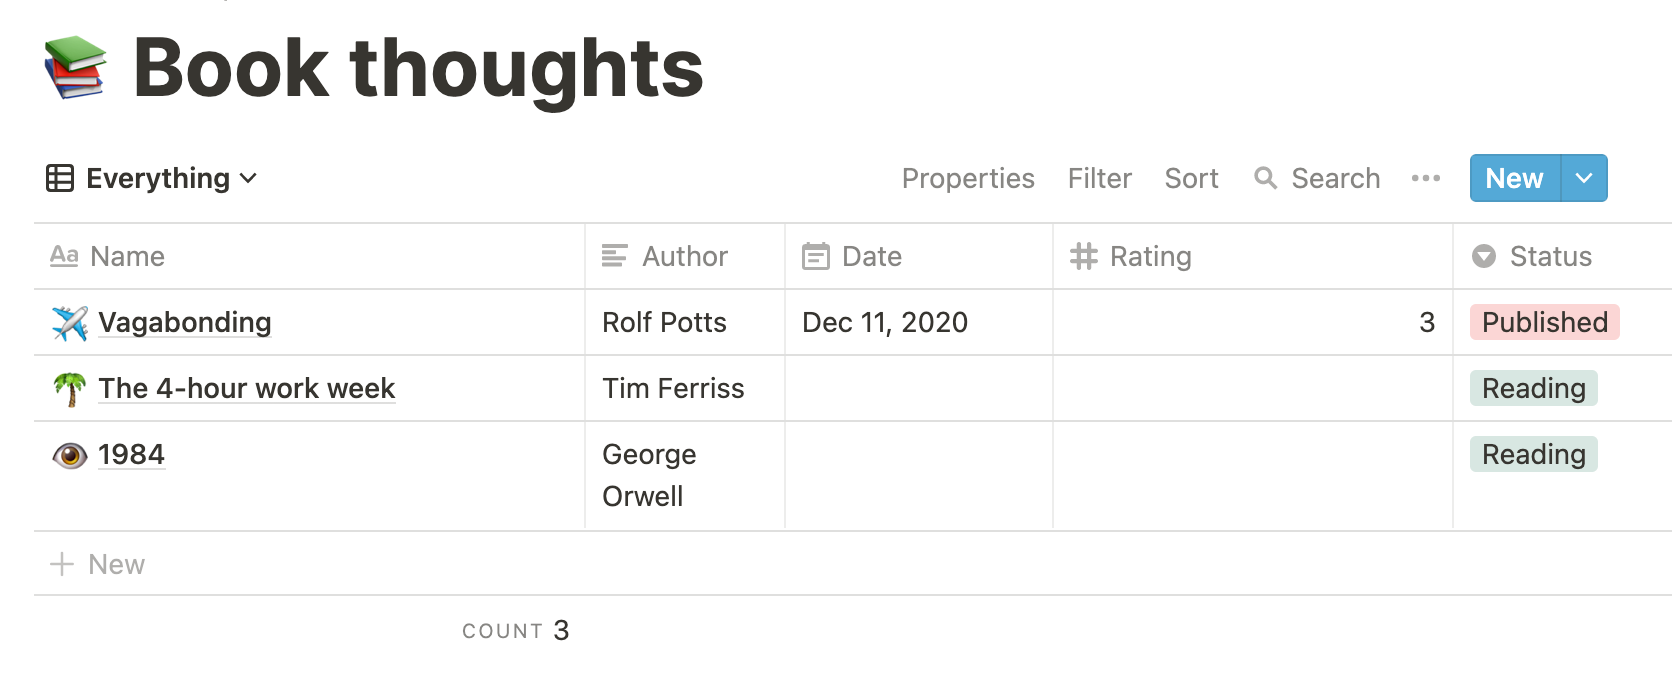Click the palm tree icon beside 4-hour work week
This screenshot has width=1672, height=700.
point(70,389)
